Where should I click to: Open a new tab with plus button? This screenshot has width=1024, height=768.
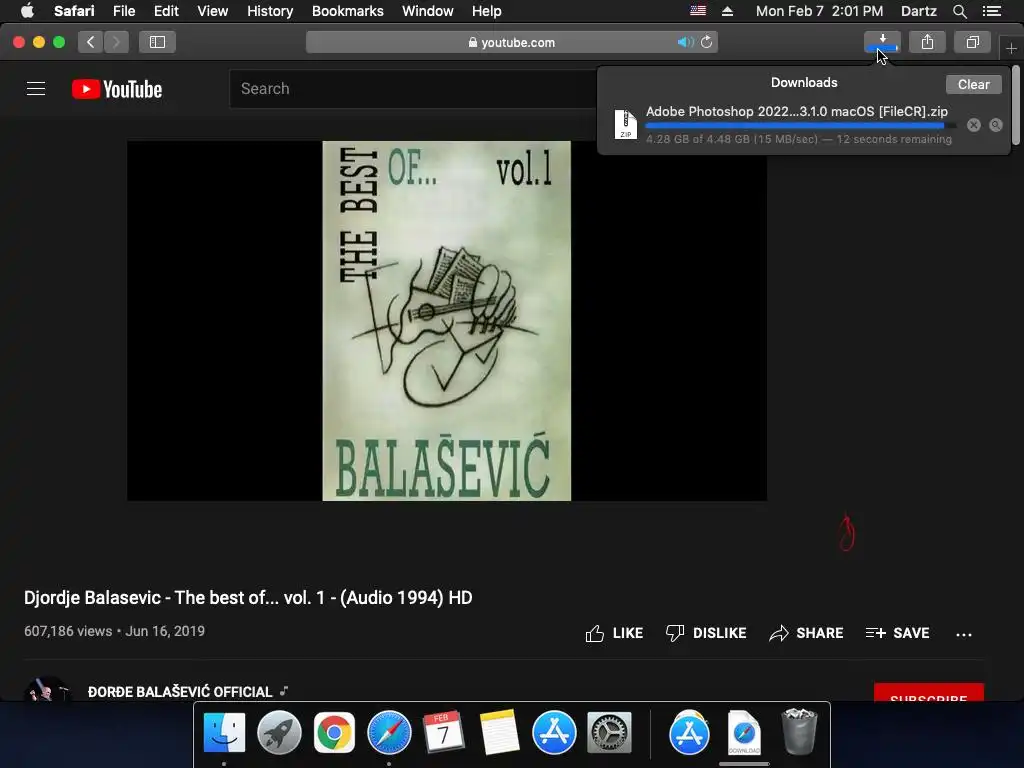coord(1011,48)
